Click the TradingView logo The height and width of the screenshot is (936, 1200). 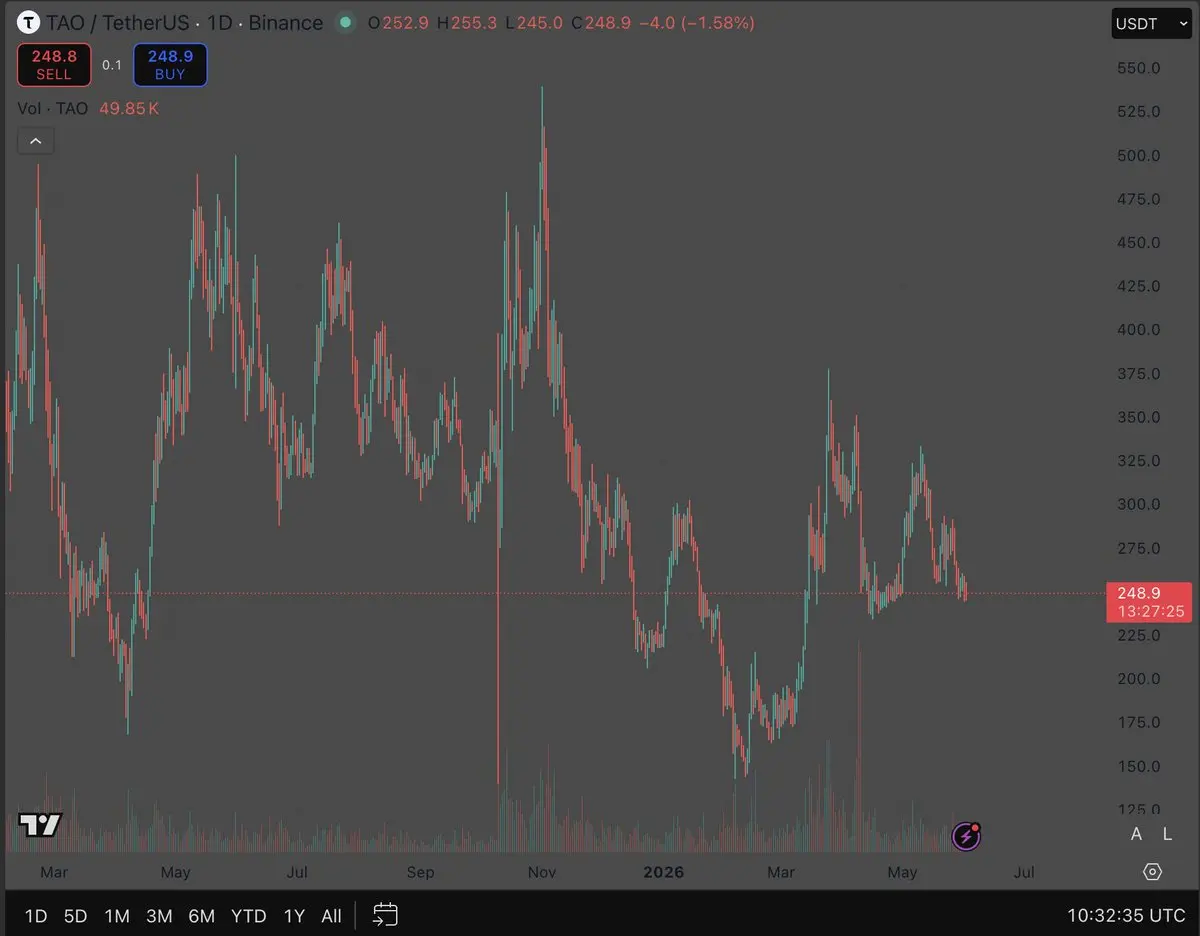pos(41,825)
